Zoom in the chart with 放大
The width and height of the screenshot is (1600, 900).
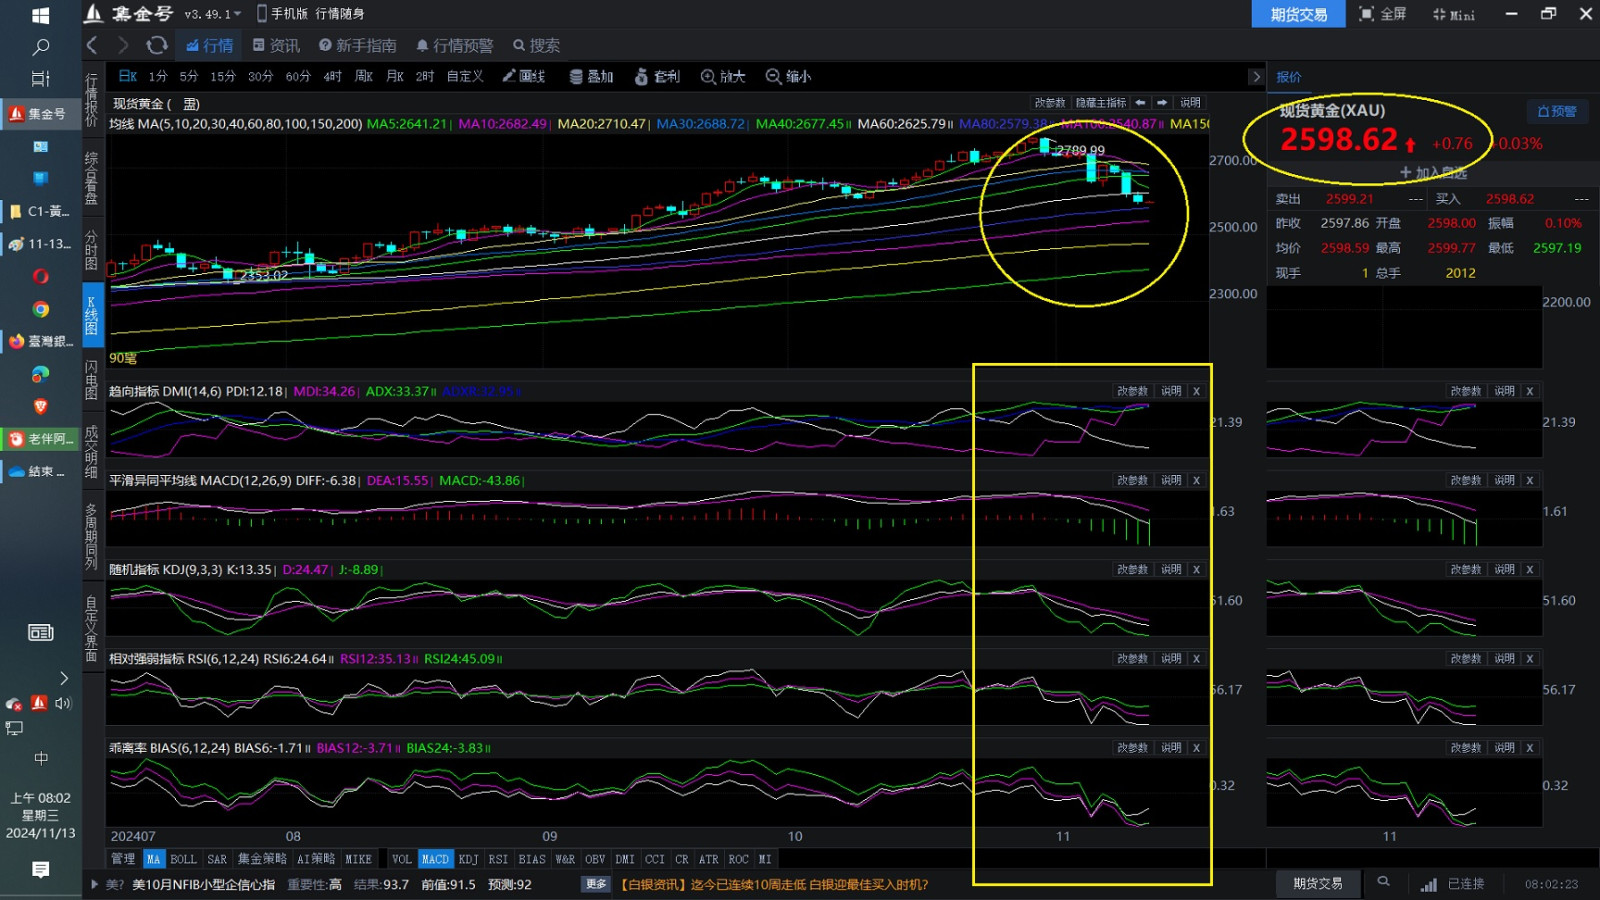click(x=723, y=76)
